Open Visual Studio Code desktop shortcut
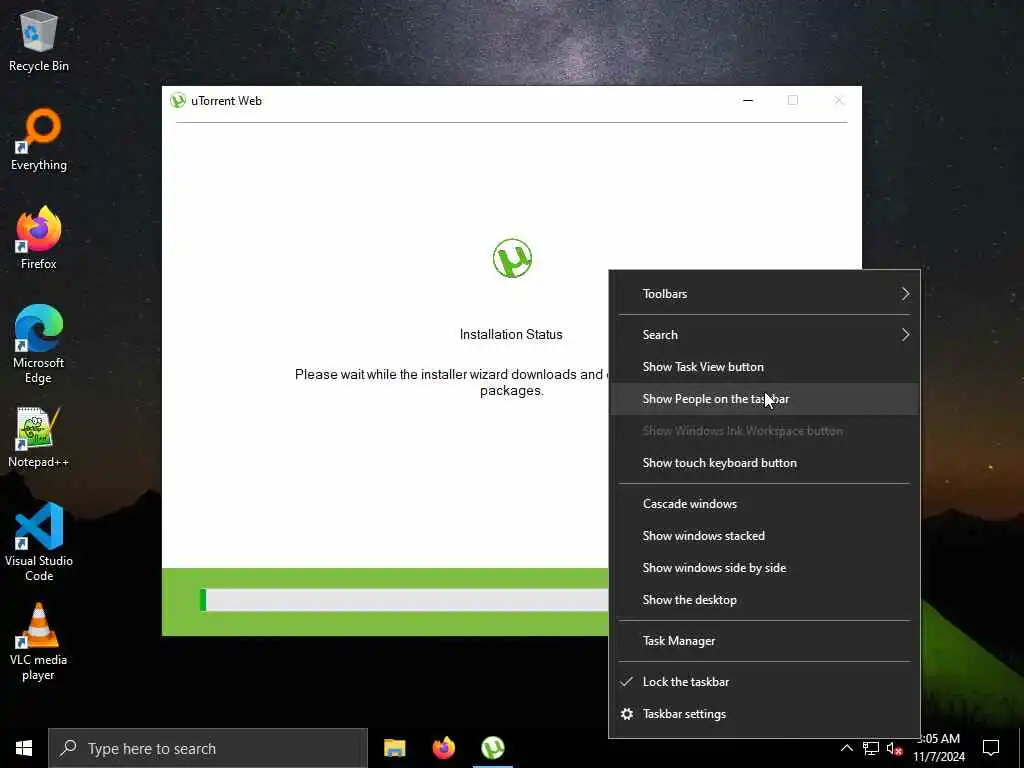 [x=39, y=542]
